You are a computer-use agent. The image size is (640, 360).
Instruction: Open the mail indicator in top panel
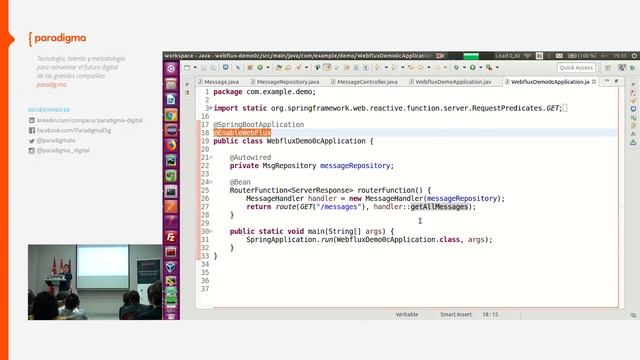(559, 56)
